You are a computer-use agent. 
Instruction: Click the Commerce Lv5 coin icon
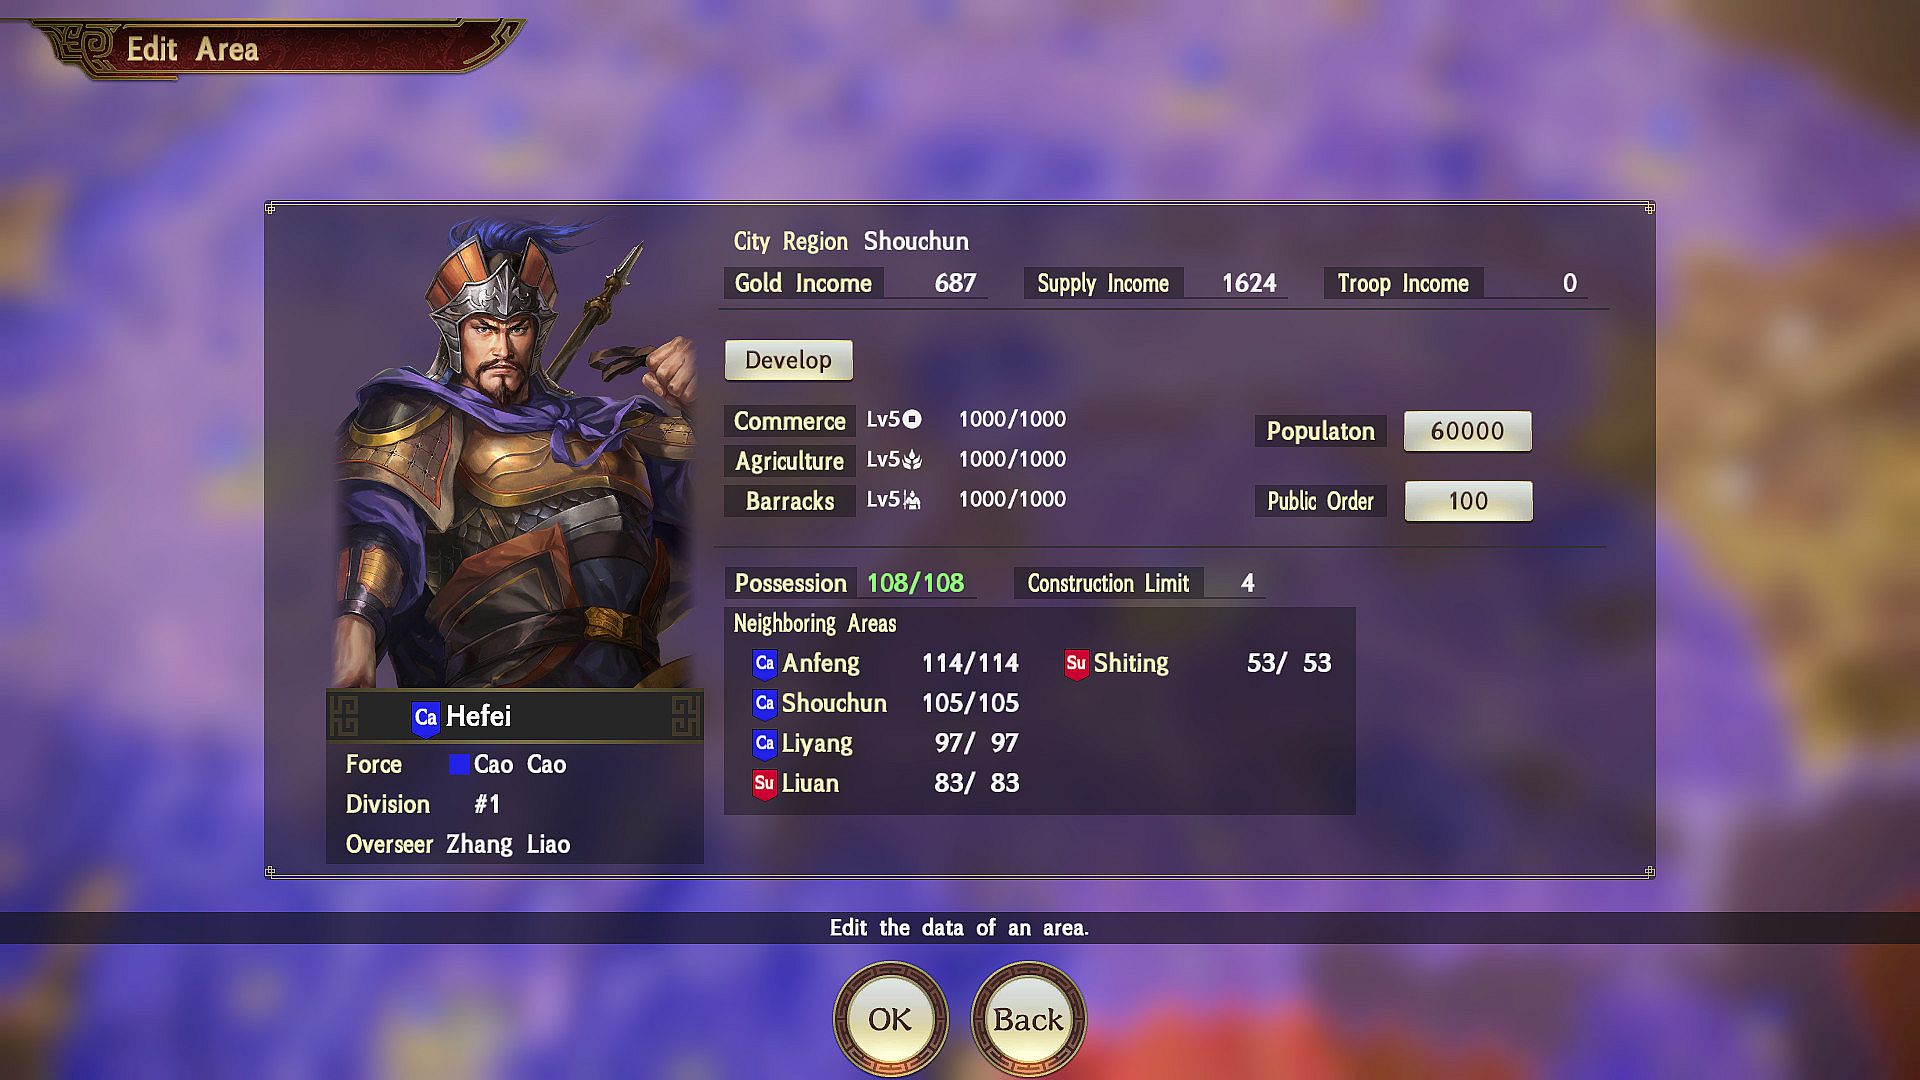pos(912,420)
